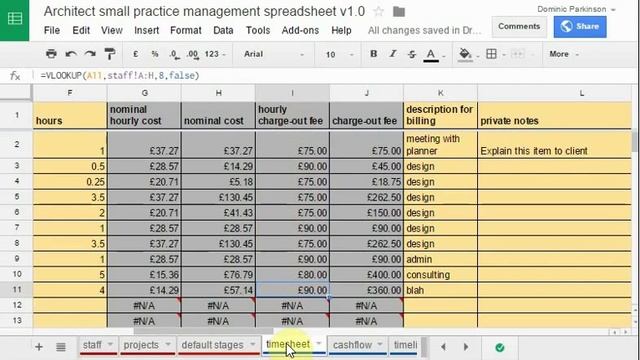The width and height of the screenshot is (640, 360).
Task: Click the spreadsheet title
Action: click(204, 11)
